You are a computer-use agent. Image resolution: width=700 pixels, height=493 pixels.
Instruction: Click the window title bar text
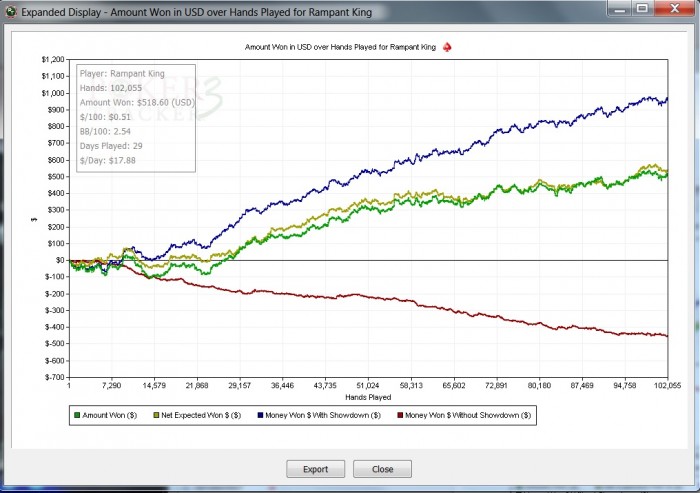(x=196, y=12)
